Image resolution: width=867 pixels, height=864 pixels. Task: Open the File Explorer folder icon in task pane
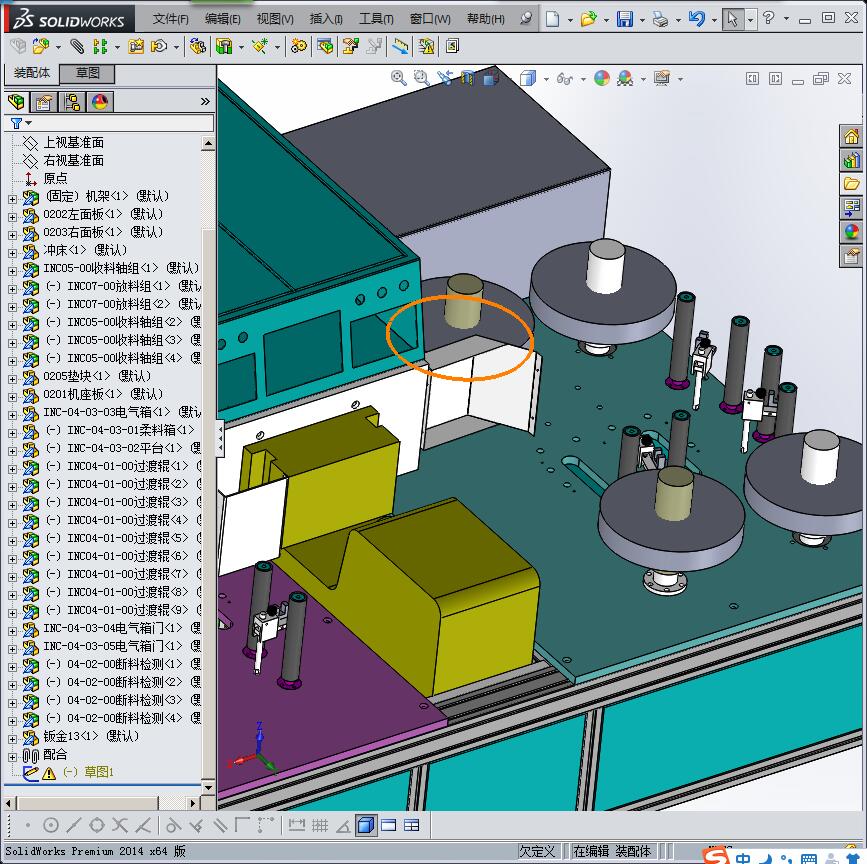pyautogui.click(x=851, y=184)
